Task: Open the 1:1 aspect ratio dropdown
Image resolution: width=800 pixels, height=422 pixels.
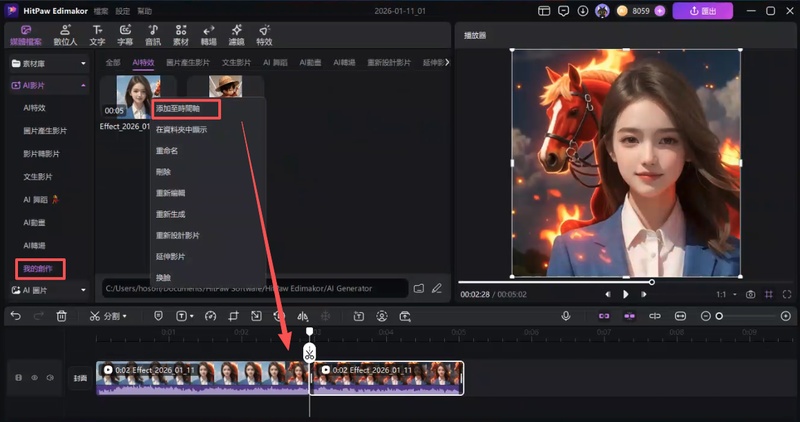Action: [x=724, y=295]
